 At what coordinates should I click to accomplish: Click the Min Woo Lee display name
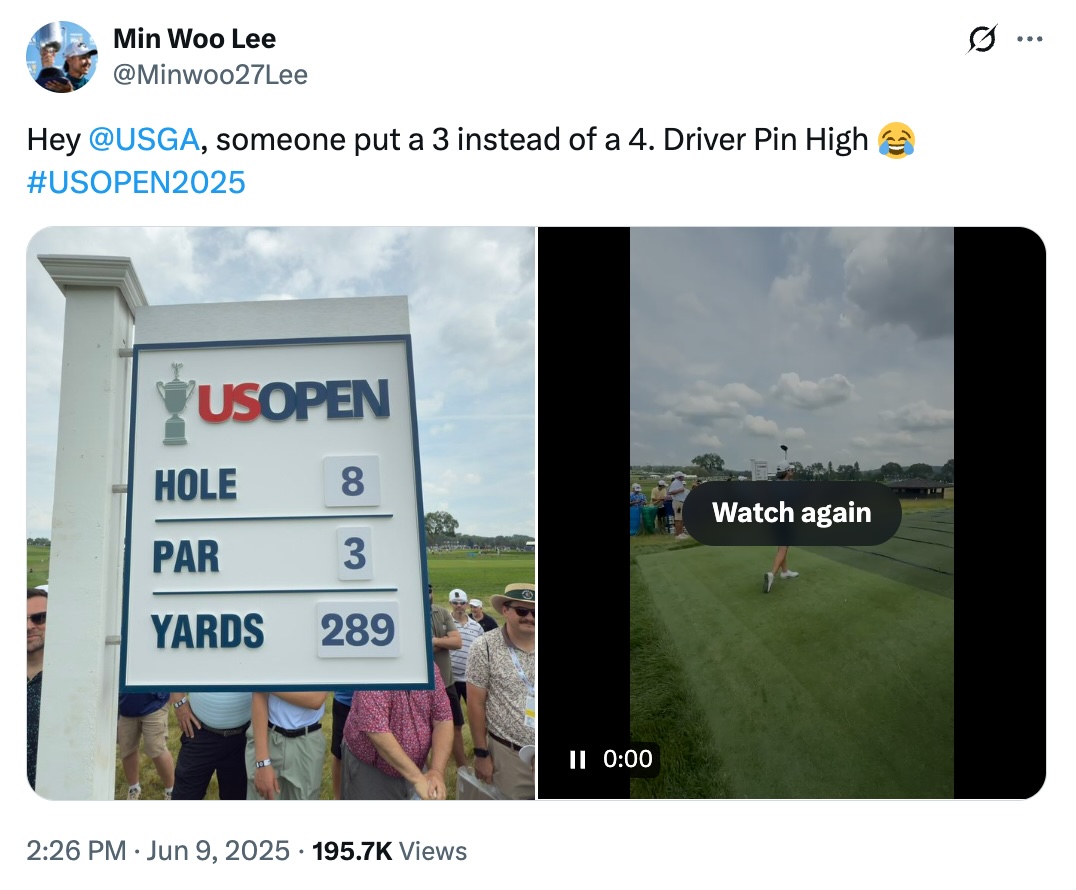[194, 38]
